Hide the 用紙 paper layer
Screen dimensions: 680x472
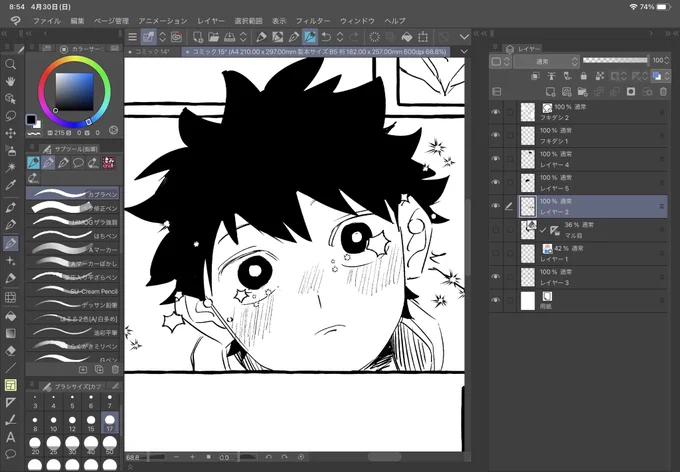[495, 300]
